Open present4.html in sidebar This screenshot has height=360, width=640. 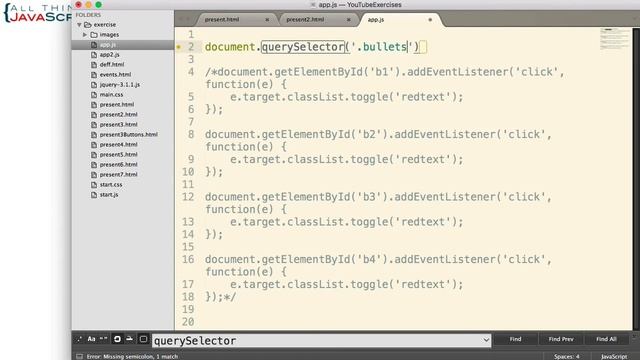118,144
